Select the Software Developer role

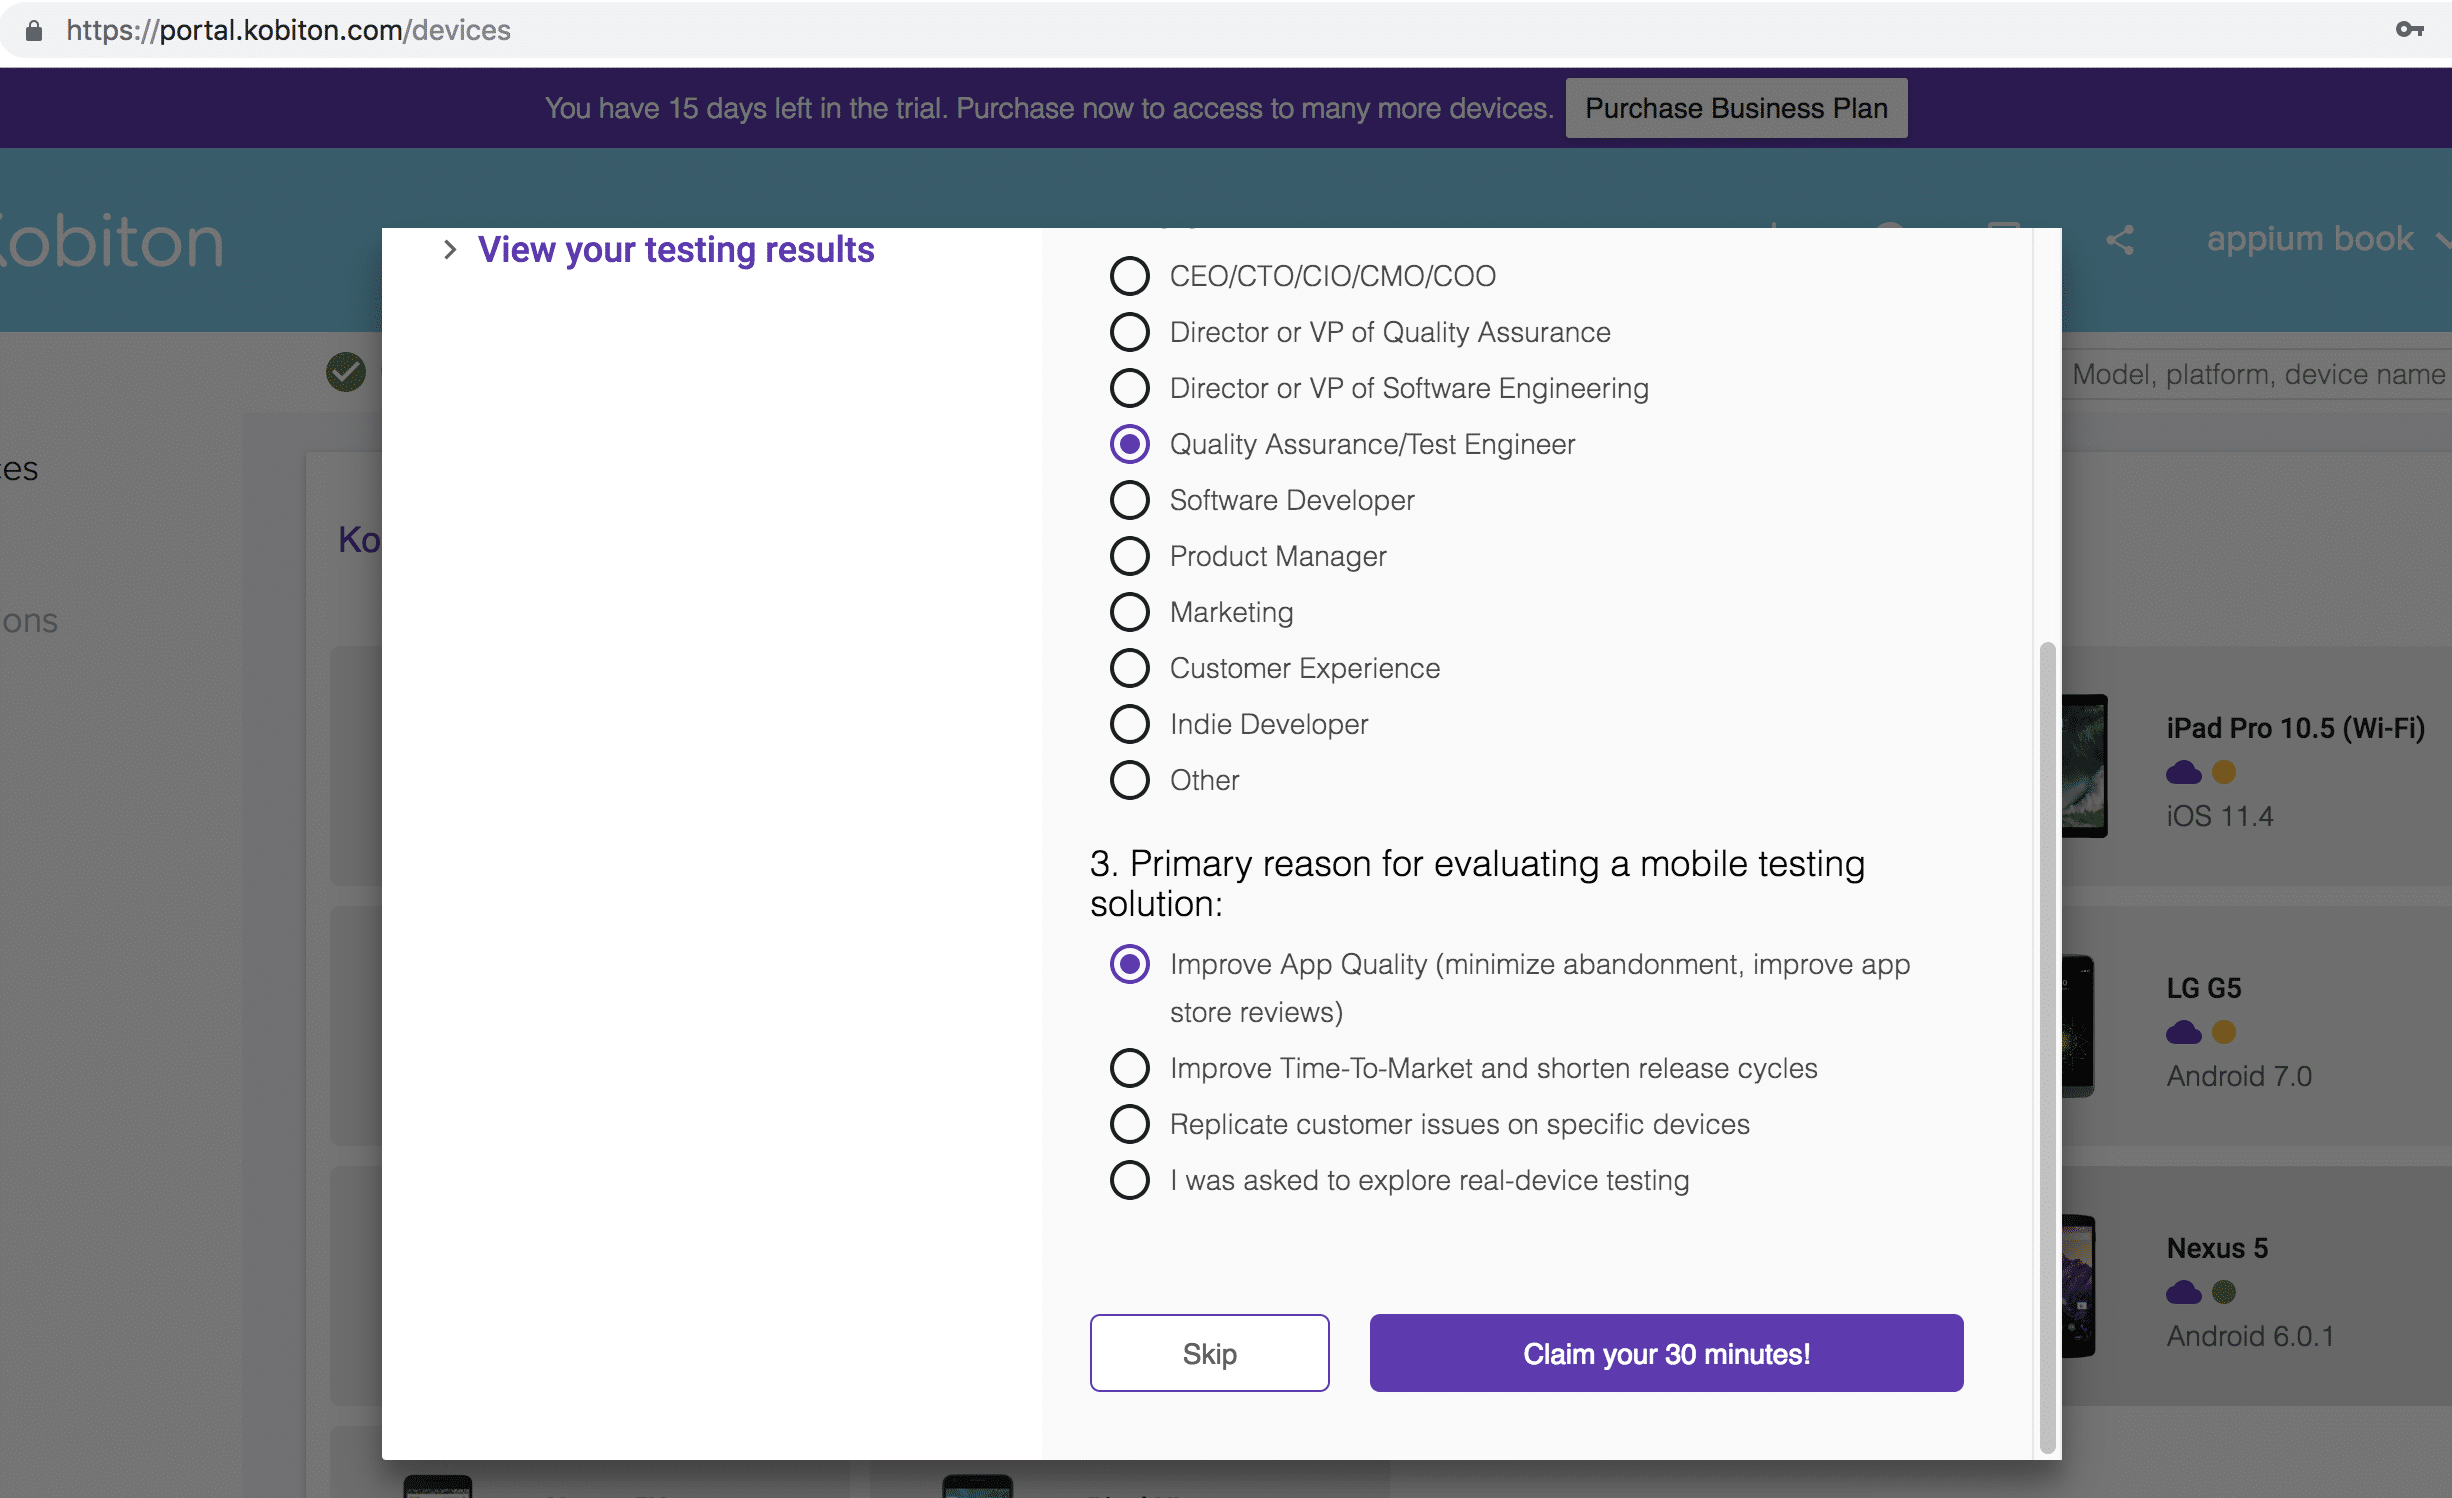pos(1130,500)
